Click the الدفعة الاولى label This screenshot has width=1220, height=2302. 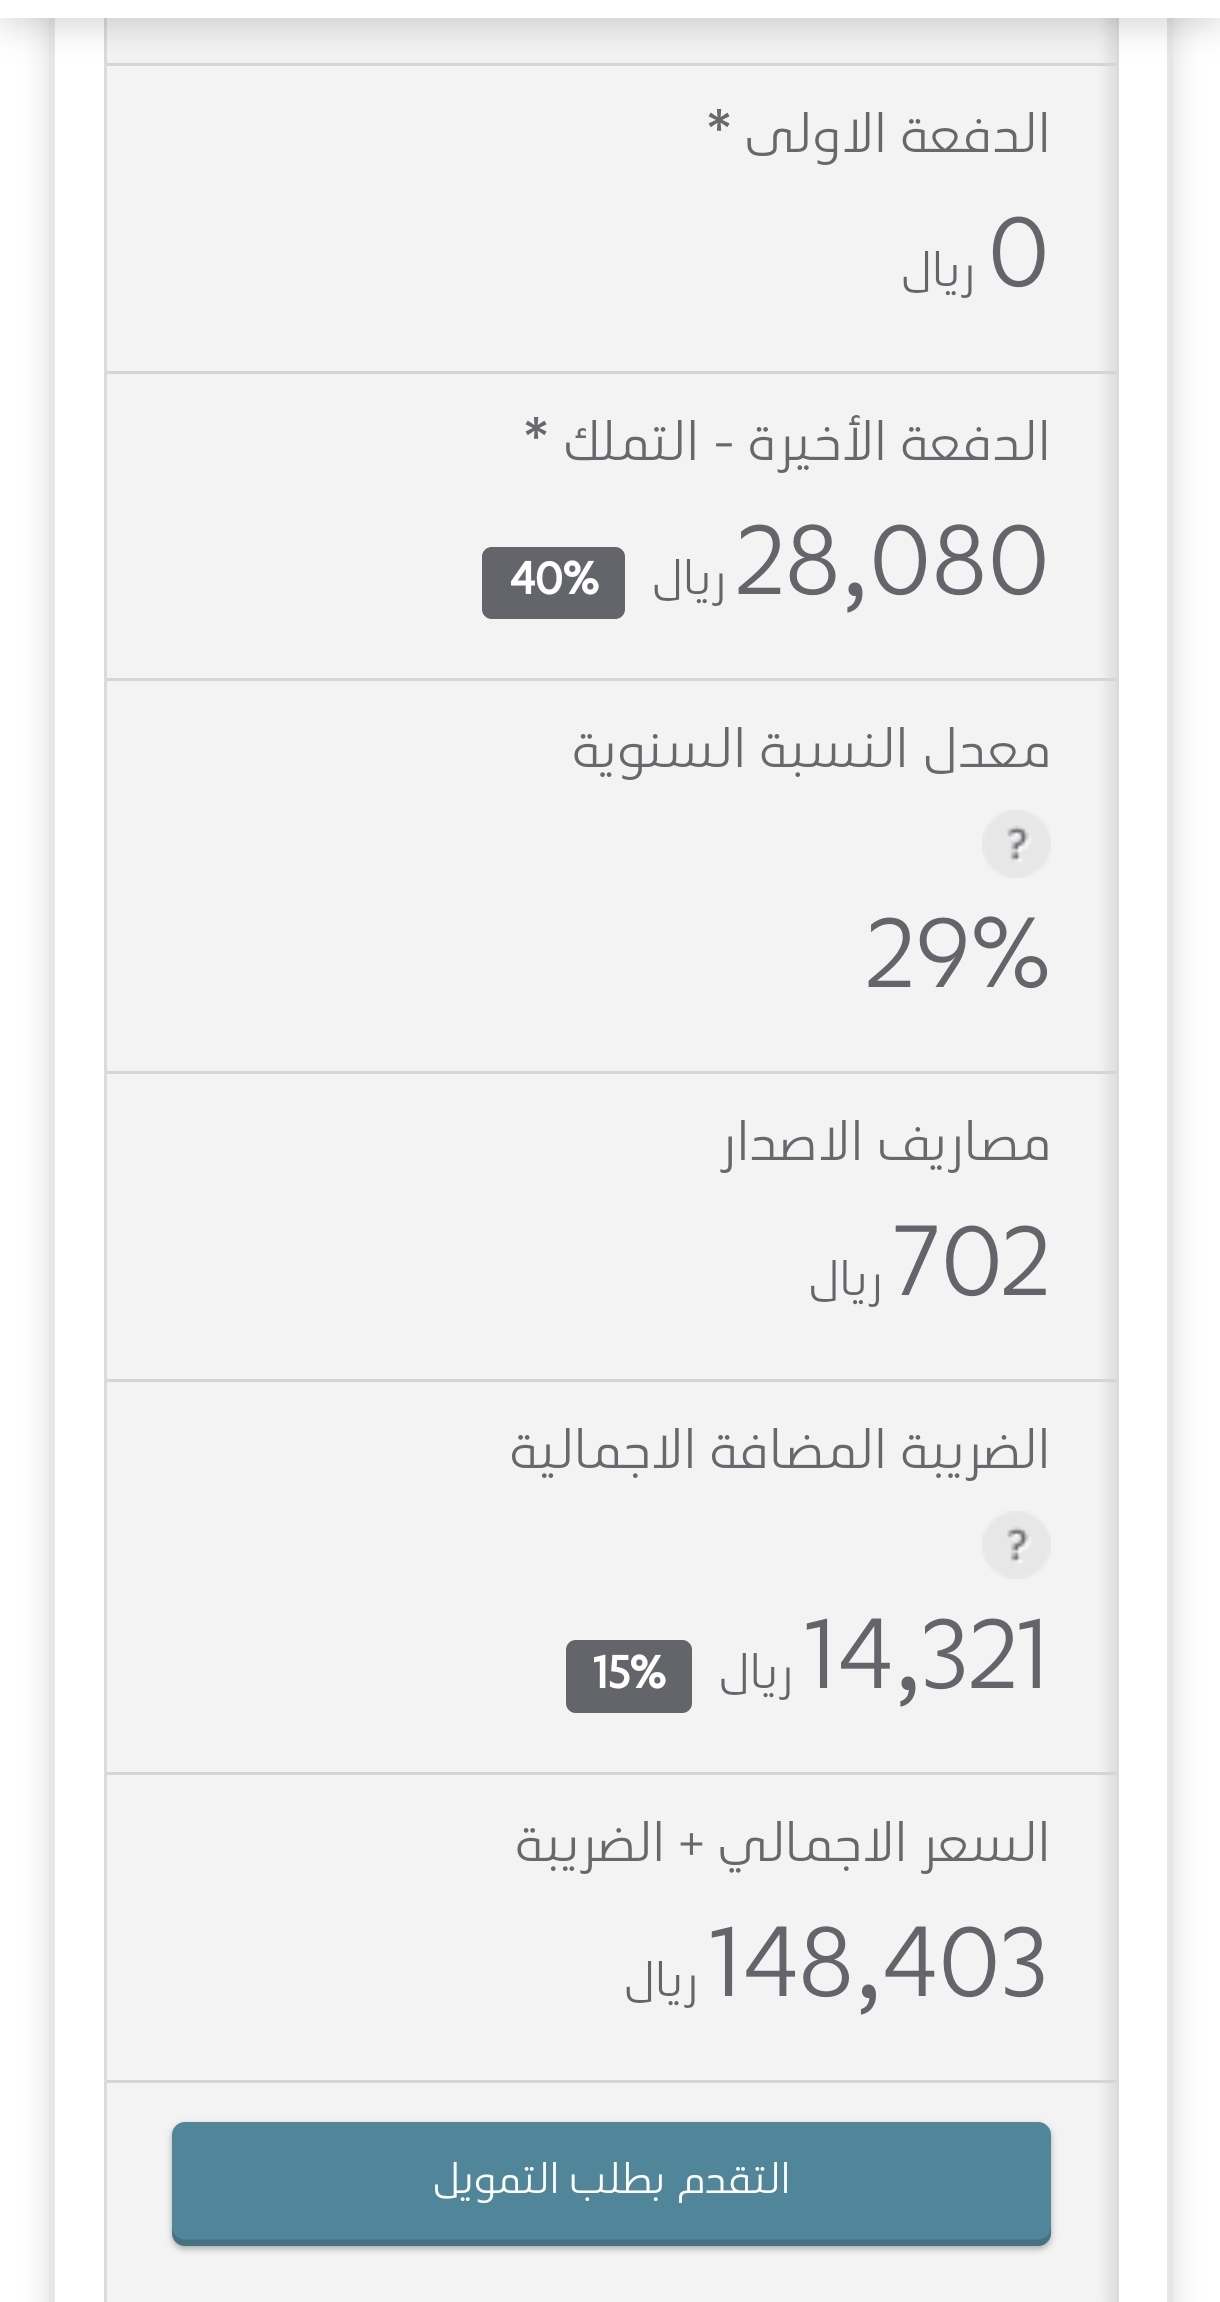point(897,134)
